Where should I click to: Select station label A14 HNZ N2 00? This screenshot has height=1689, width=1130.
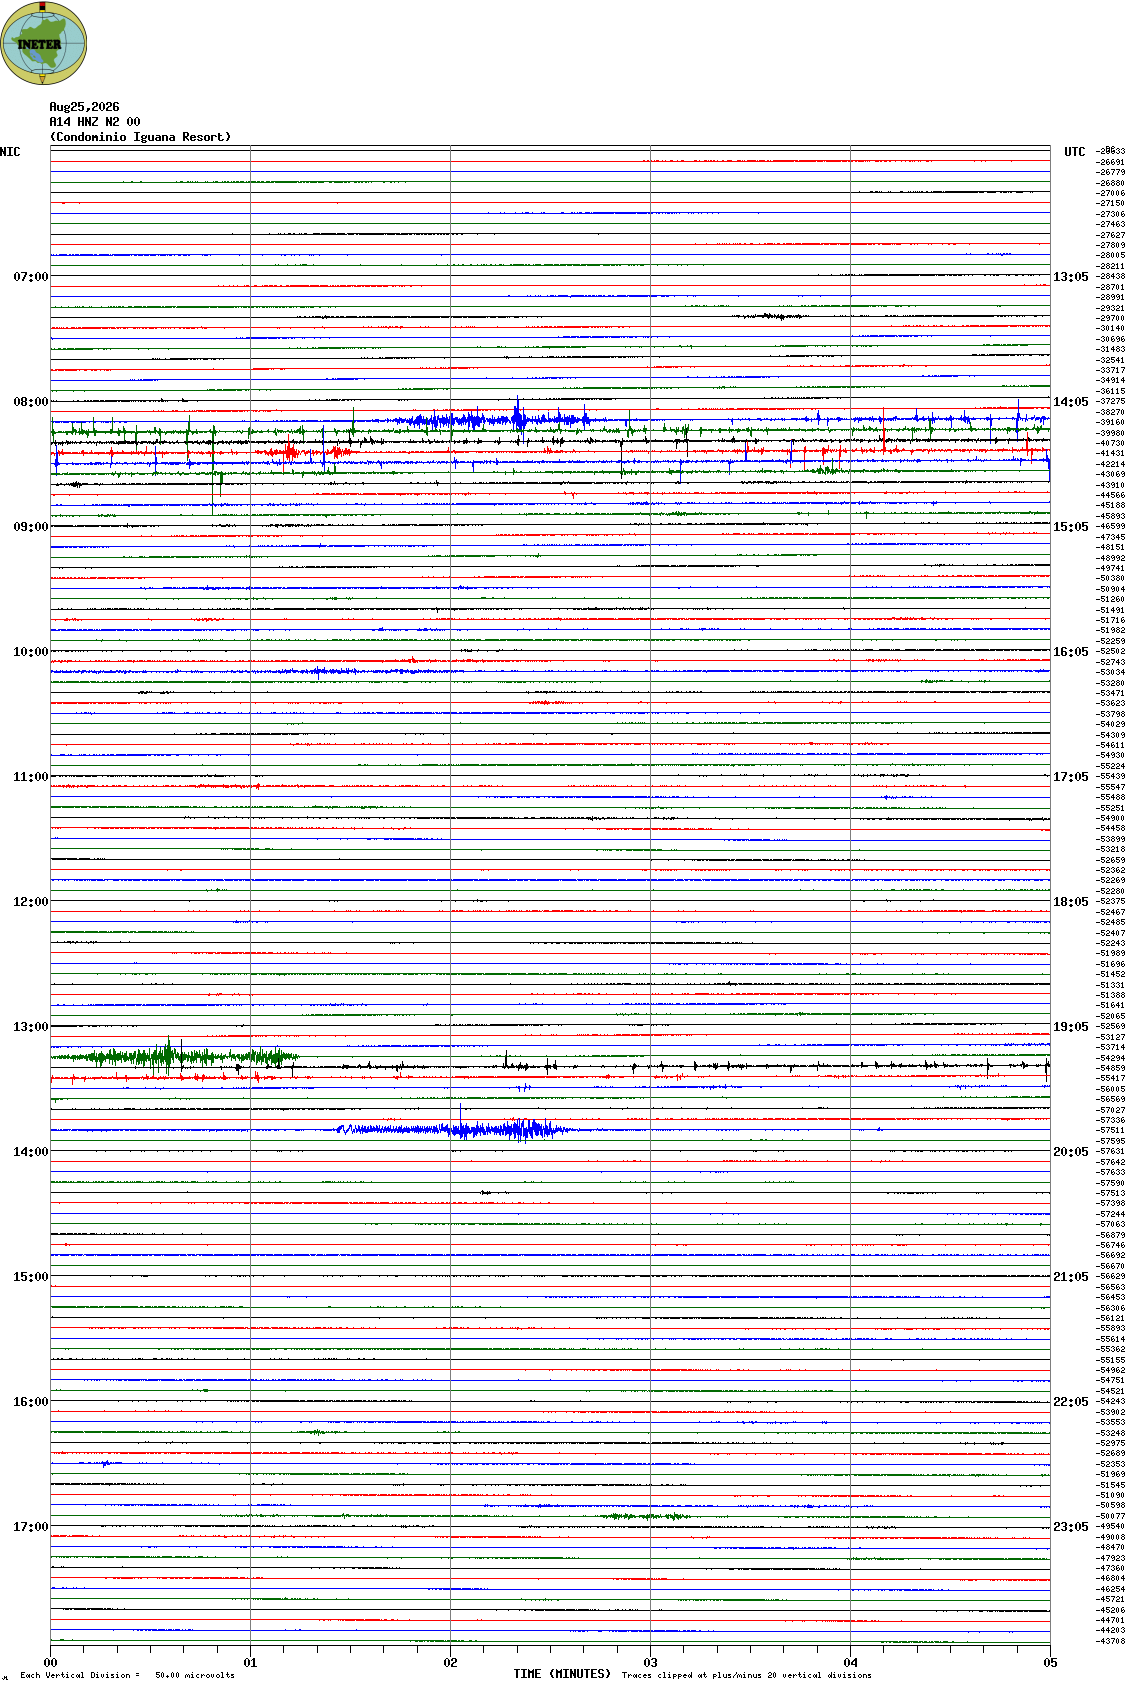tap(95, 122)
